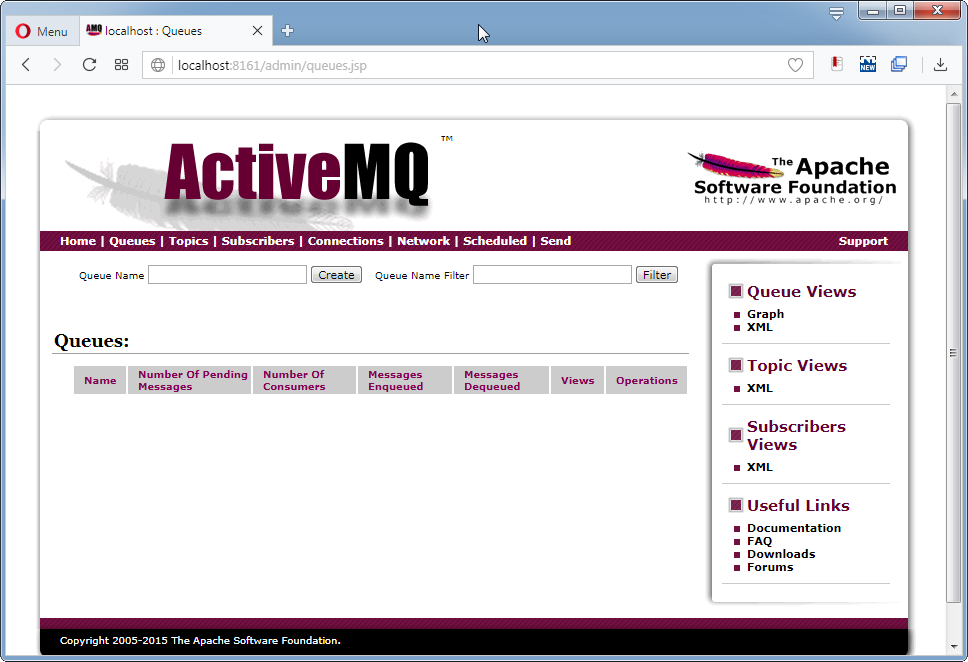Click the Name column header
968x662 pixels.
[100, 380]
